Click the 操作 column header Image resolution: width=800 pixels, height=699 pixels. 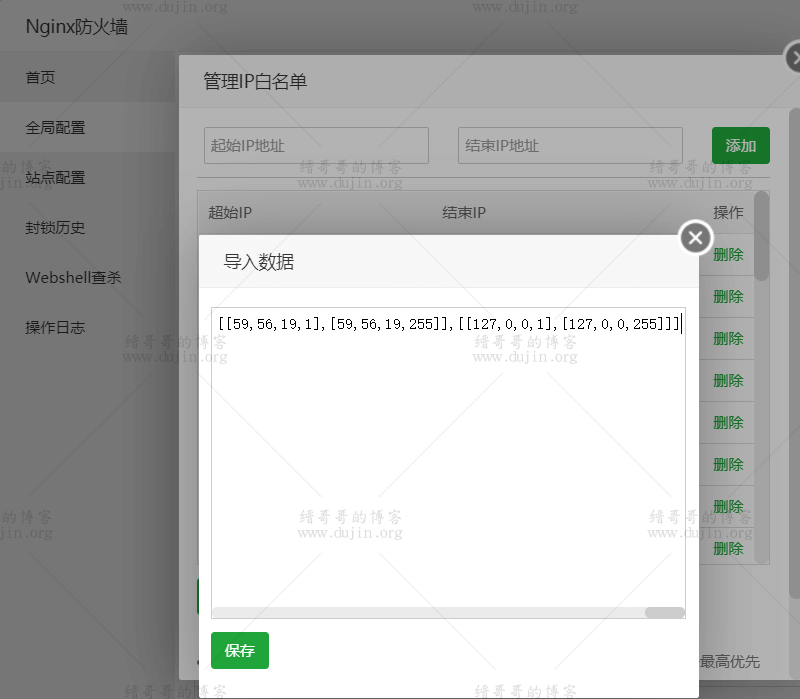728,212
